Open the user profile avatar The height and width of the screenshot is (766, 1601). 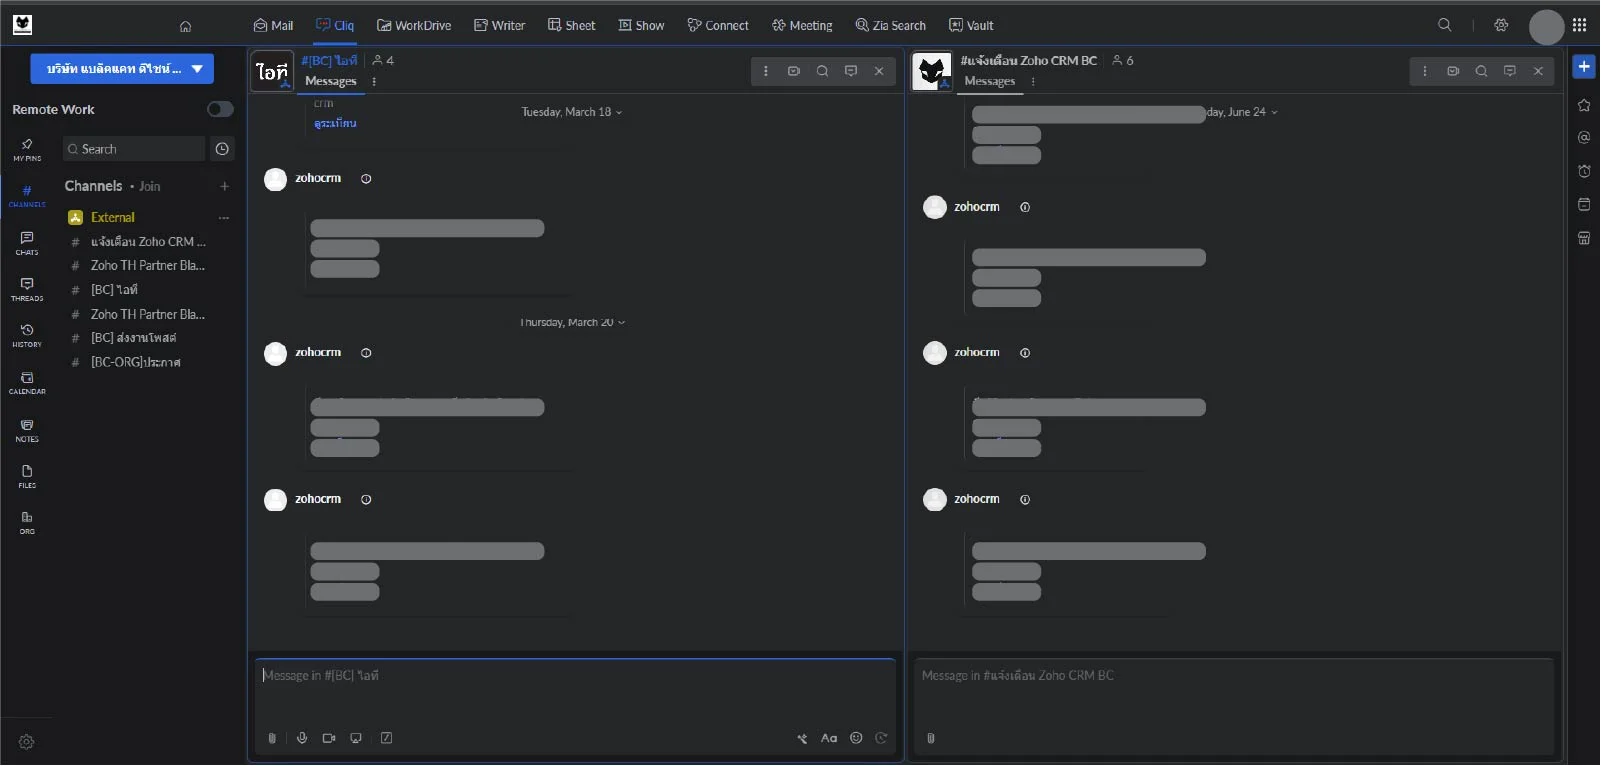[x=1546, y=27]
